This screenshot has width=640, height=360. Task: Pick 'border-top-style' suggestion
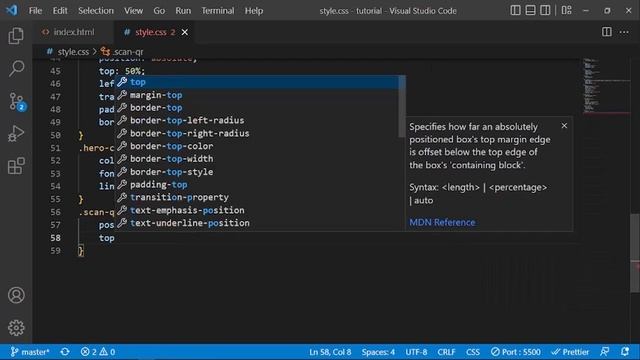pyautogui.click(x=258, y=172)
